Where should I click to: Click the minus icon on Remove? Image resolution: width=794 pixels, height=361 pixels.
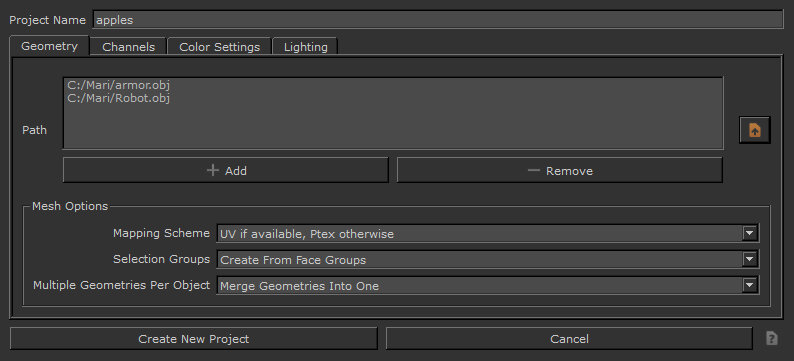click(x=534, y=171)
